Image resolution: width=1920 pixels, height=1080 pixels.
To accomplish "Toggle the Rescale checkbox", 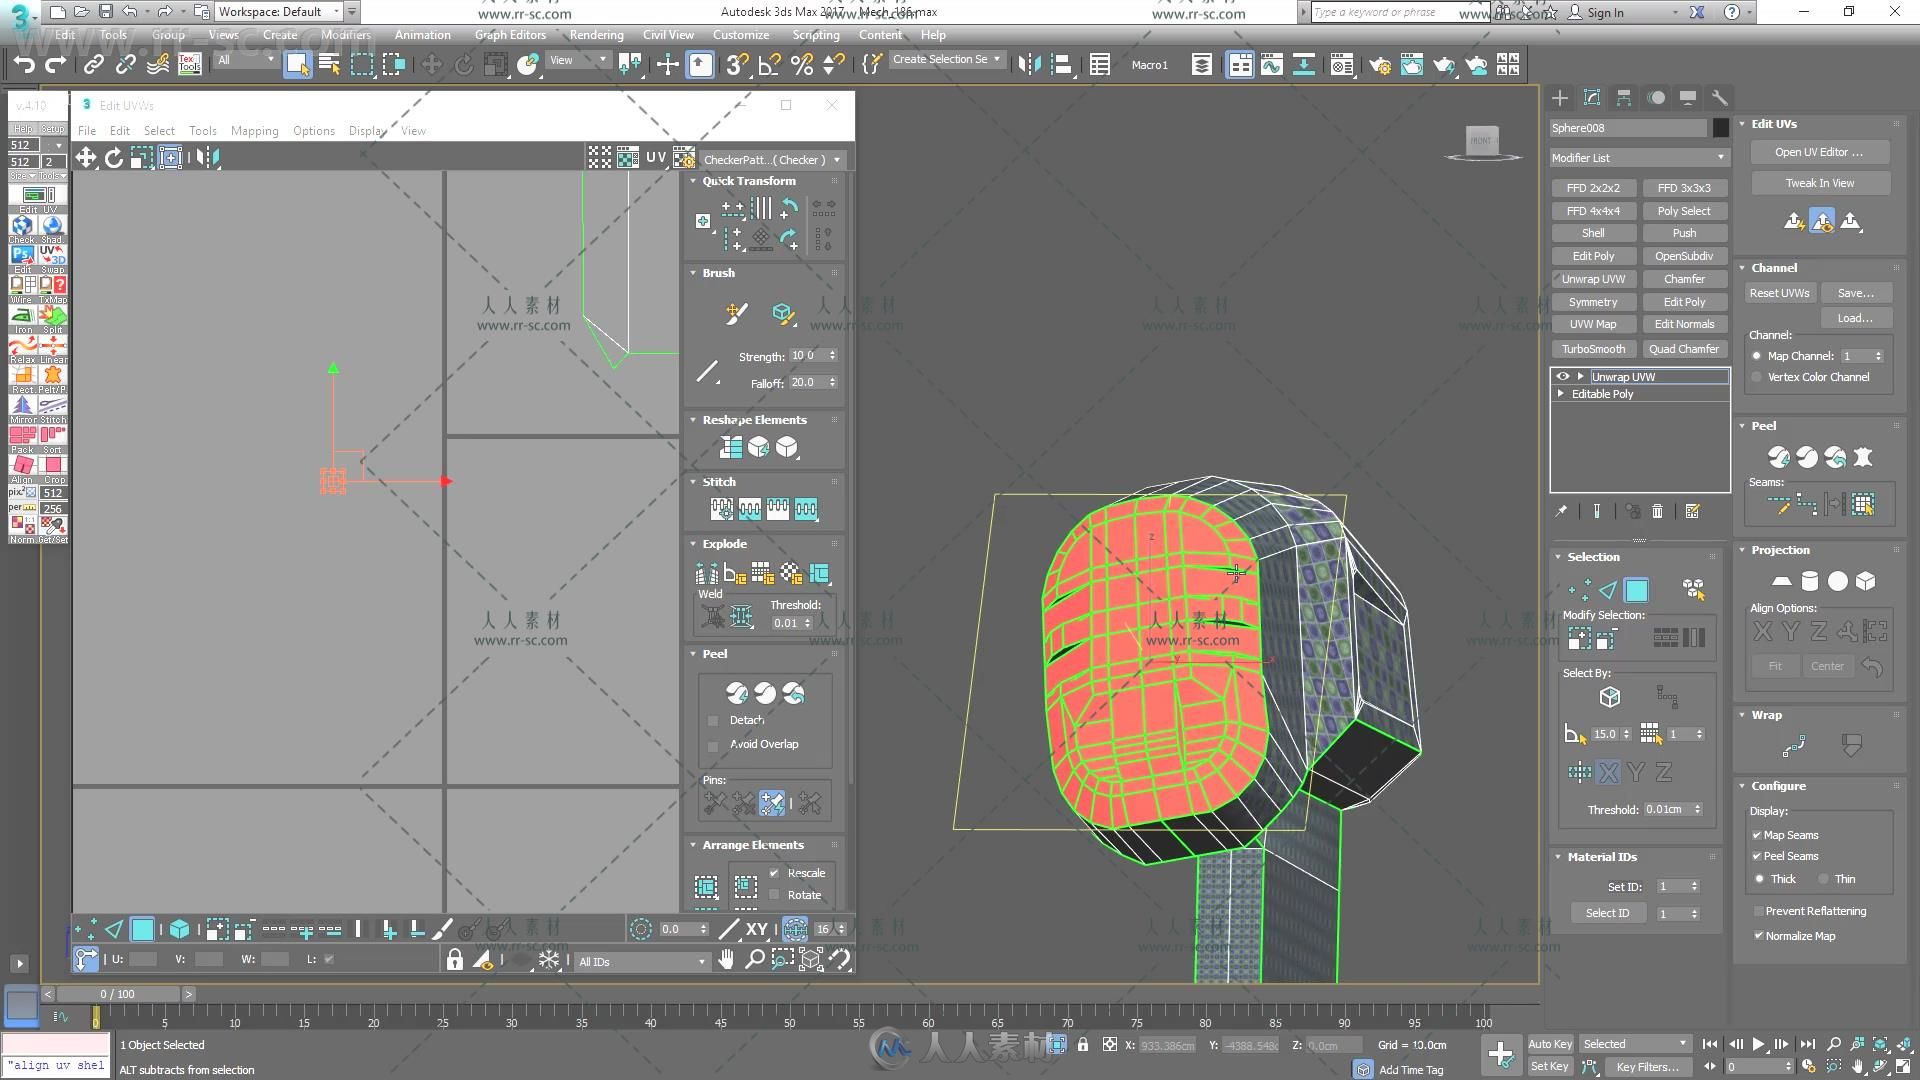I will point(774,873).
